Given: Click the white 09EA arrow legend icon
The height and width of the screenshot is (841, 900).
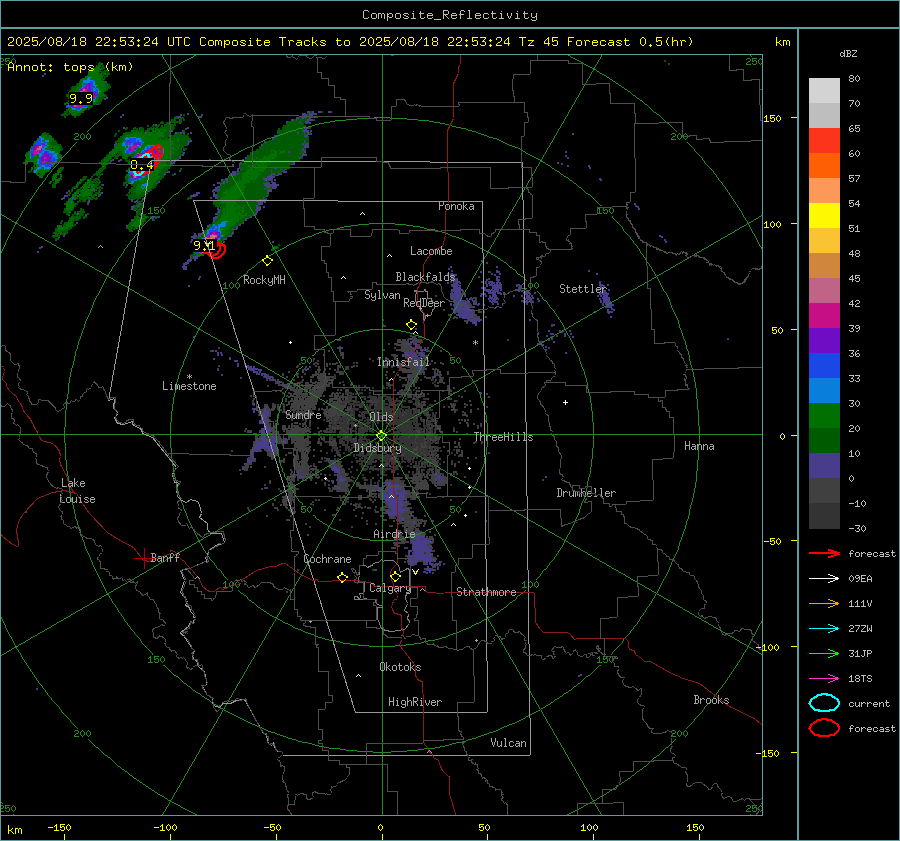Looking at the screenshot, I should pos(824,579).
